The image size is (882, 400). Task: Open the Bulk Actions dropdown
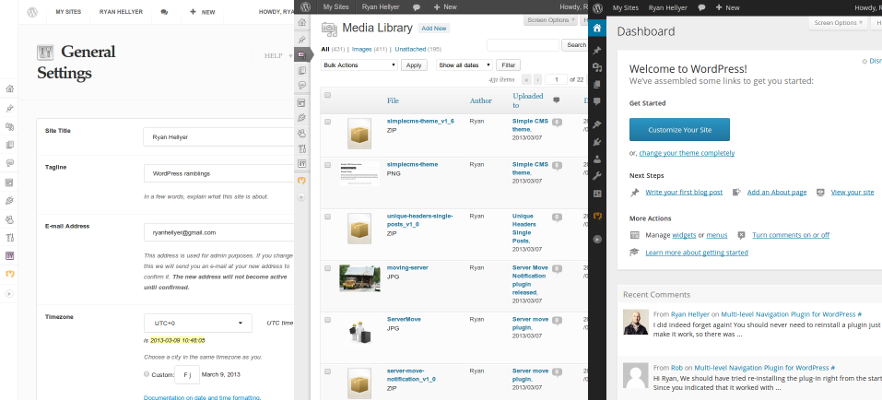359,65
